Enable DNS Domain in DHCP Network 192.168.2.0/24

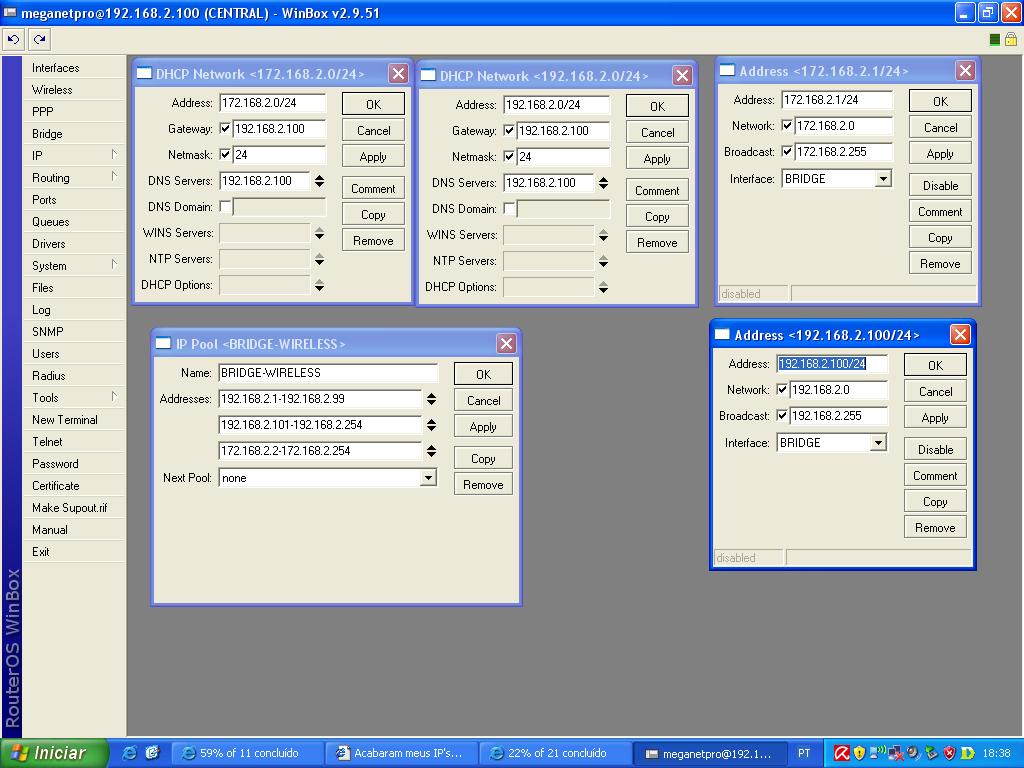pos(509,209)
